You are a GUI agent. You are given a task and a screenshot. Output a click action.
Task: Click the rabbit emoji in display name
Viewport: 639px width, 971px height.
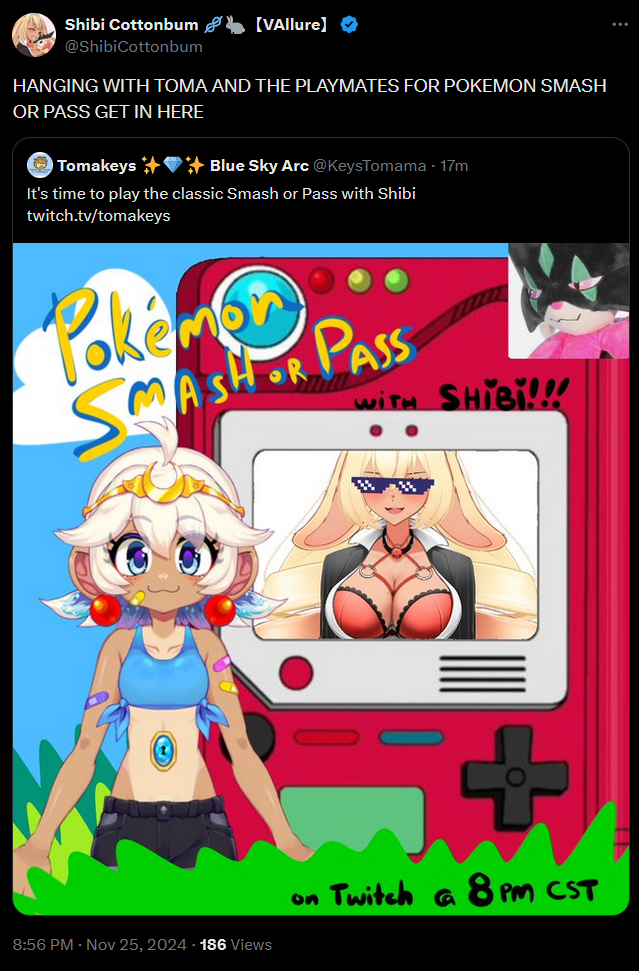pos(235,25)
